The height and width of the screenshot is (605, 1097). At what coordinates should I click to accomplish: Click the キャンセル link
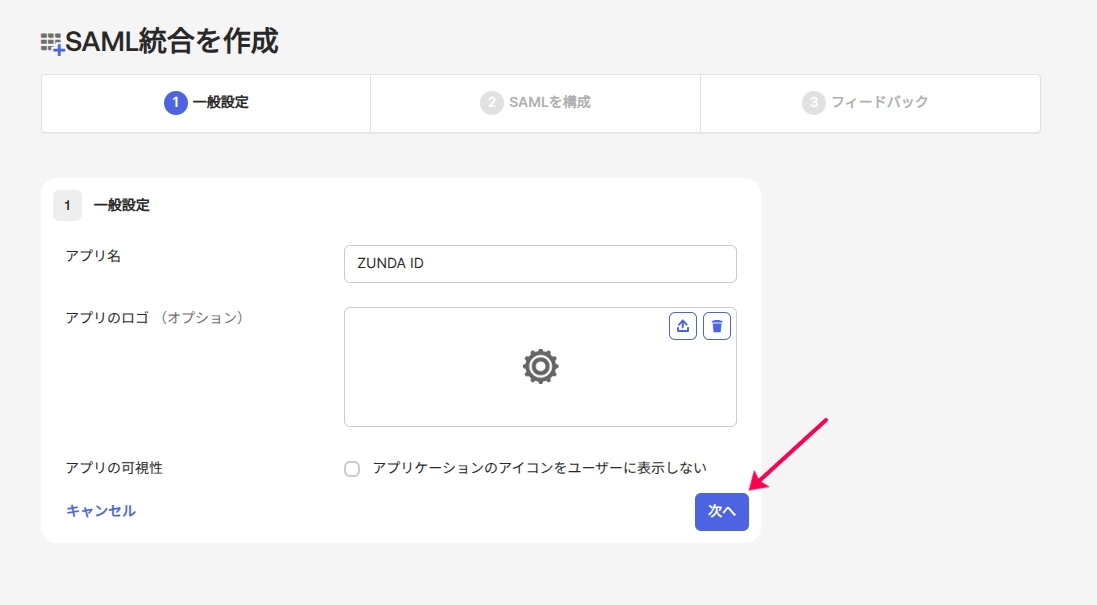(x=101, y=511)
